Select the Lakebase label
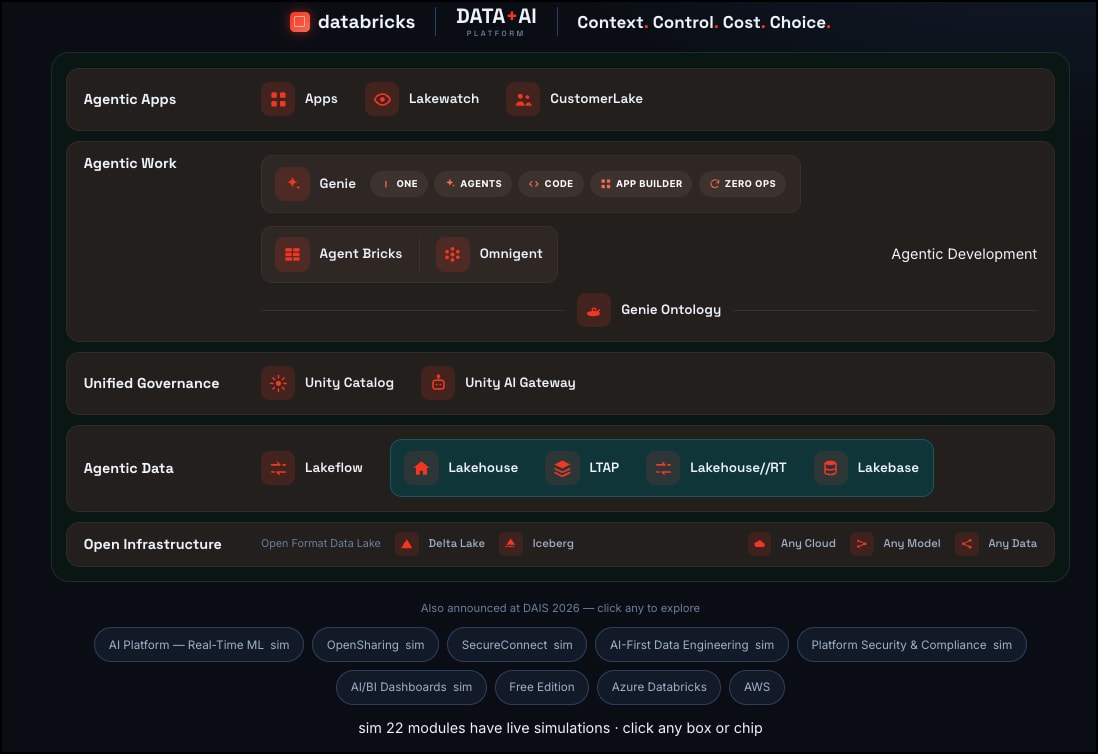 click(888, 468)
